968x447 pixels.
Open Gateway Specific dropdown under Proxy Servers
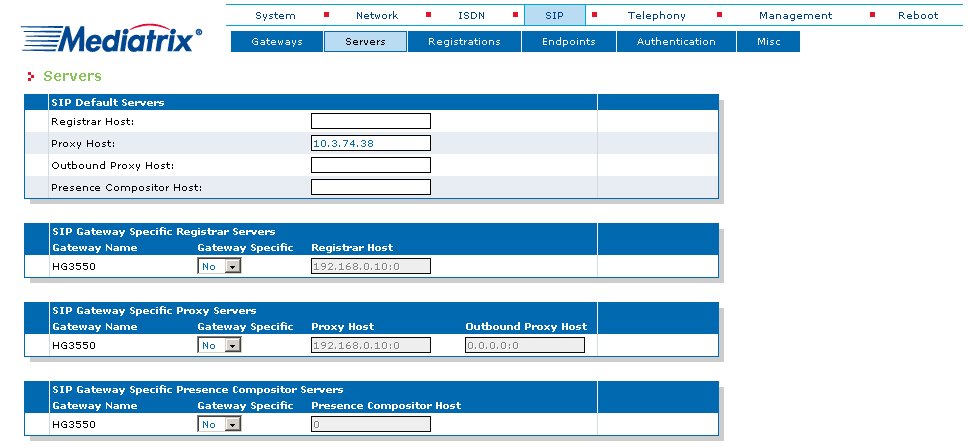(219, 345)
